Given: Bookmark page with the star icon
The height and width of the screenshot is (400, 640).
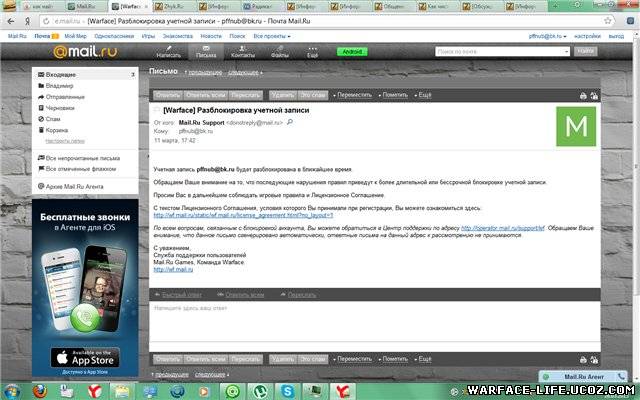Looking at the screenshot, I should point(608,21).
